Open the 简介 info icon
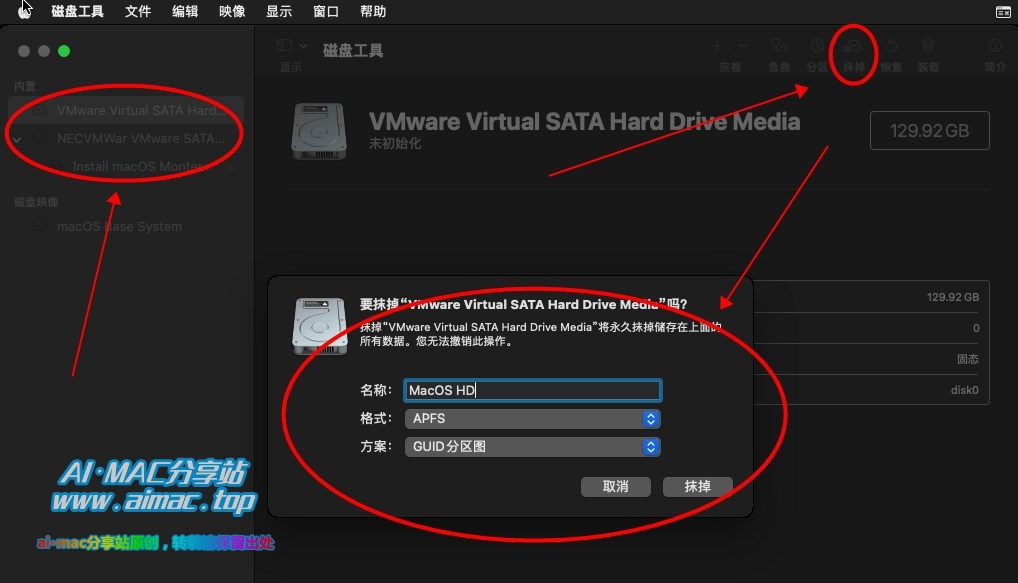The width and height of the screenshot is (1018, 583). [995, 45]
